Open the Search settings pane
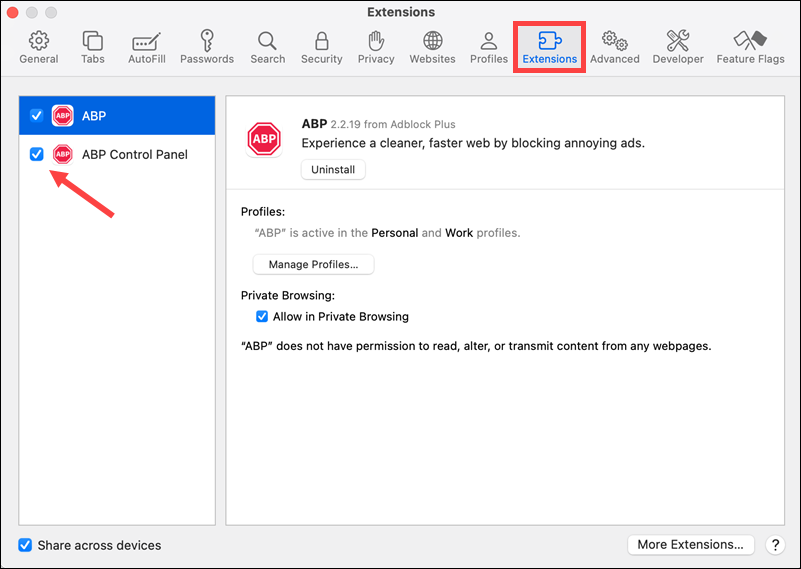Viewport: 801px width, 569px height. [268, 47]
